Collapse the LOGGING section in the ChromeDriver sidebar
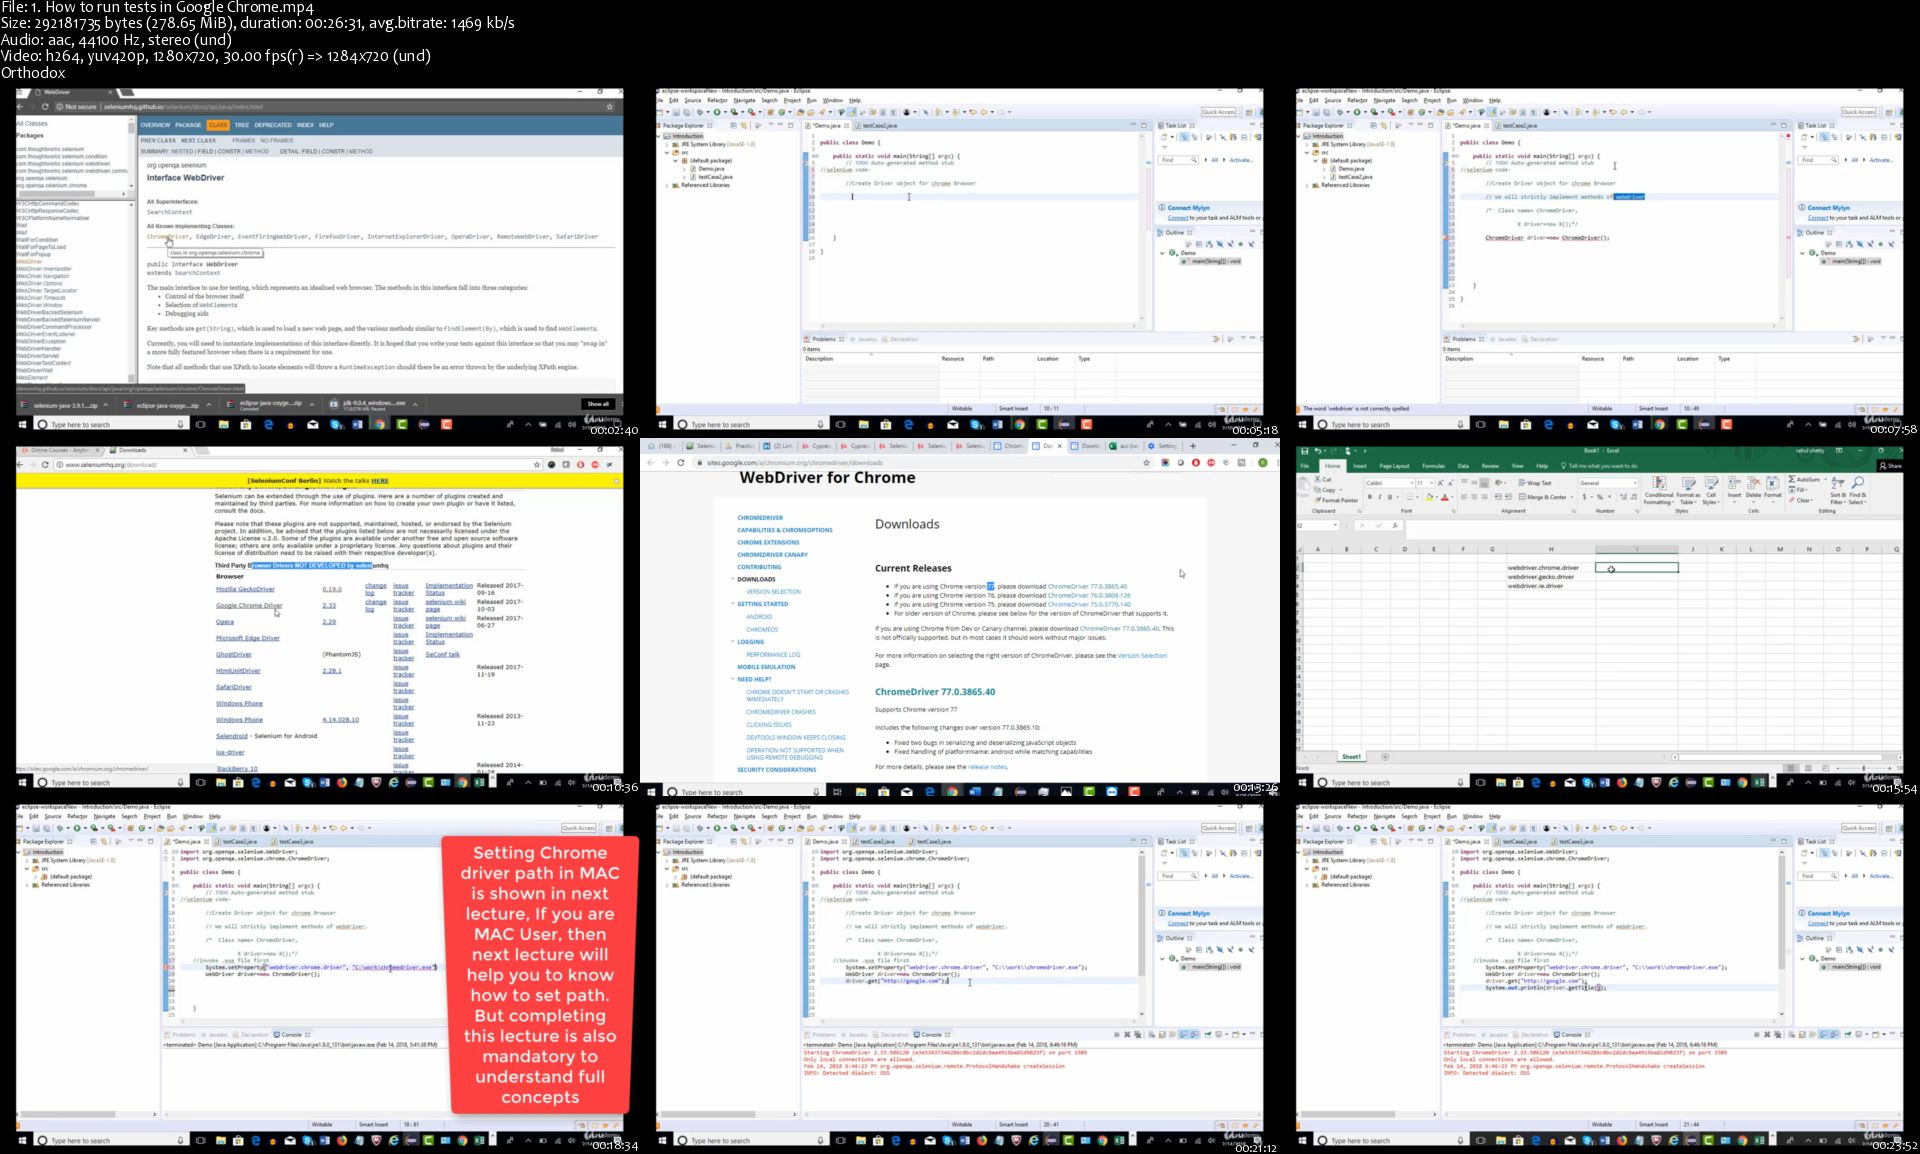Screen dimensions: 1920x1154 733,642
